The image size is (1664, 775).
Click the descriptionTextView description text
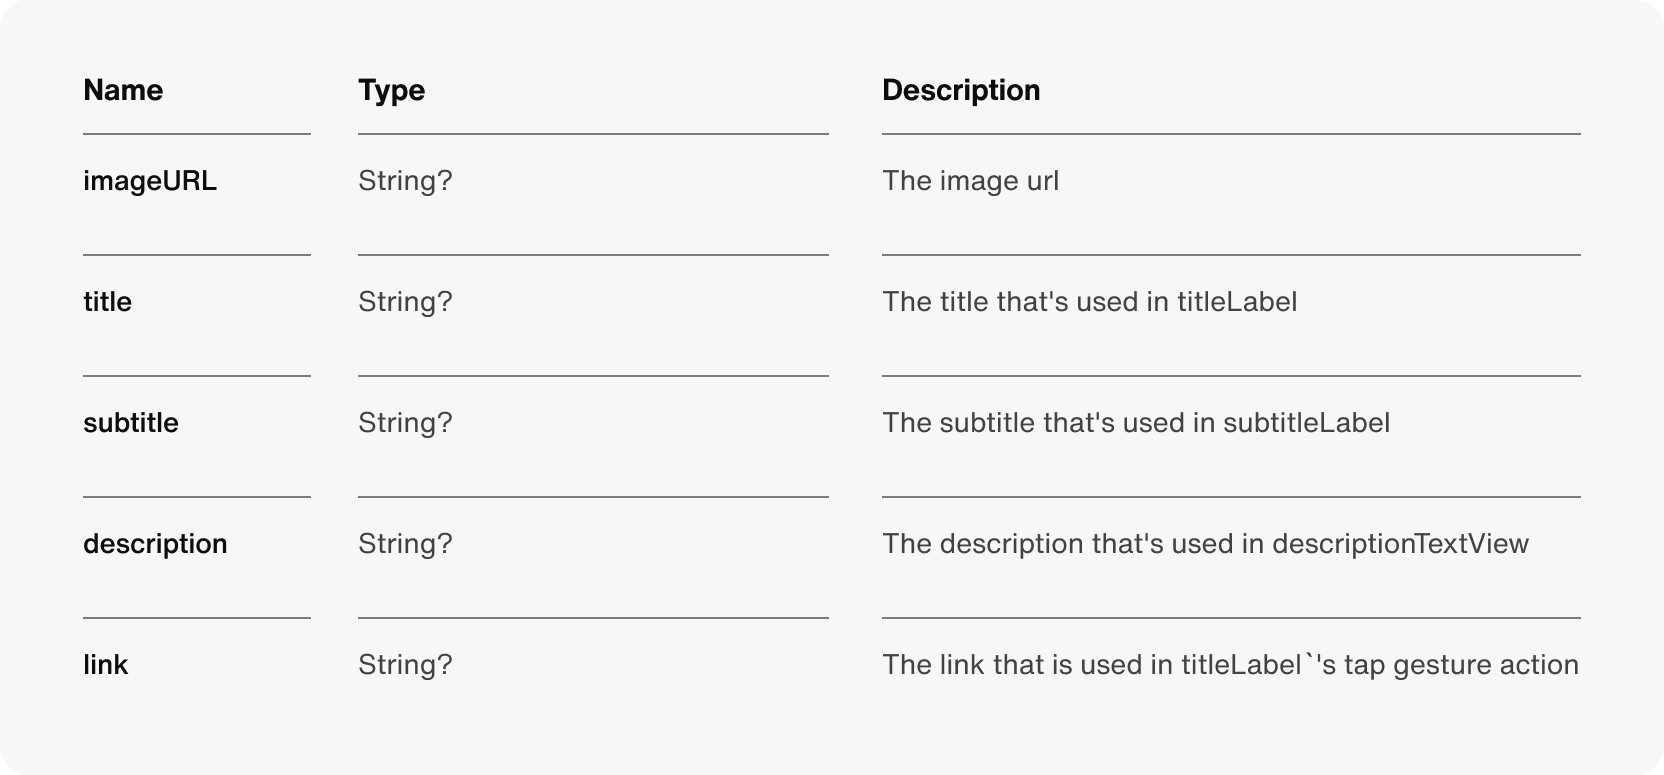(1205, 544)
